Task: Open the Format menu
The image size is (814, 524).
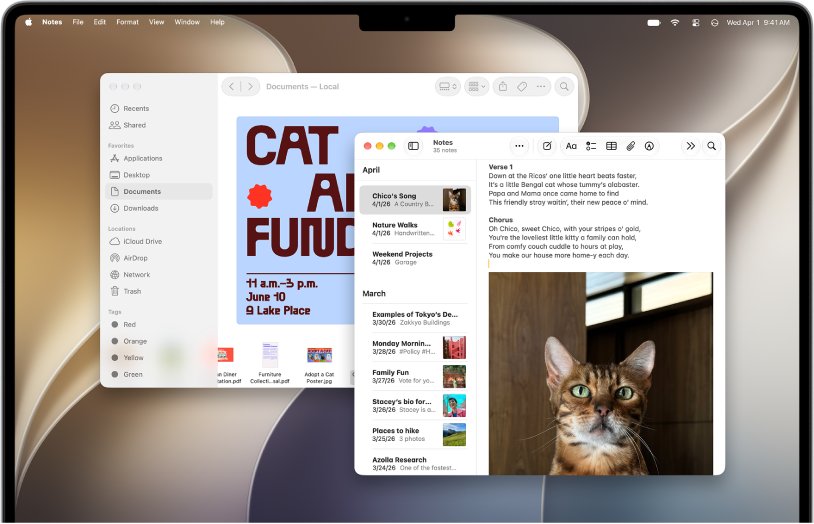Action: 127,22
